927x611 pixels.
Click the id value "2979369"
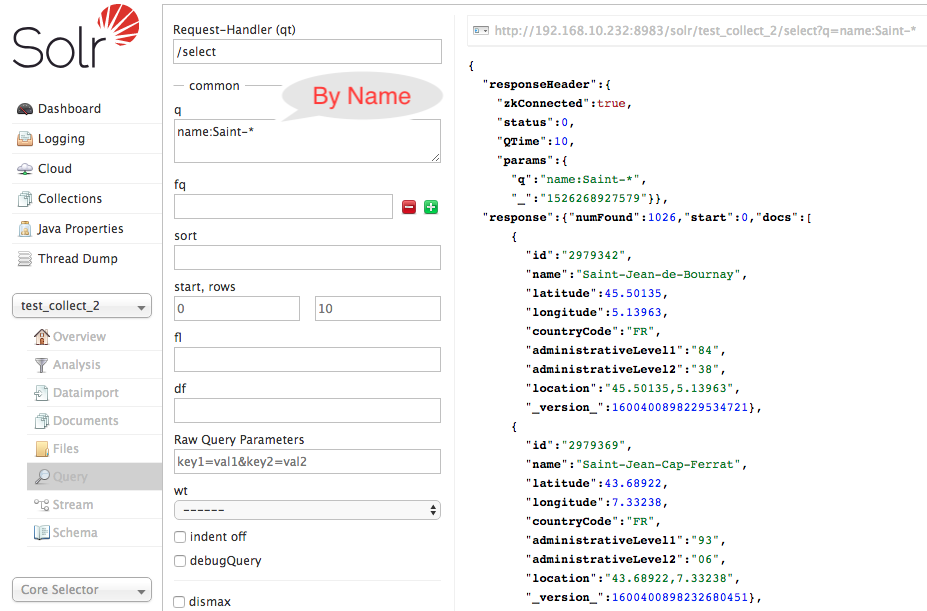click(594, 445)
